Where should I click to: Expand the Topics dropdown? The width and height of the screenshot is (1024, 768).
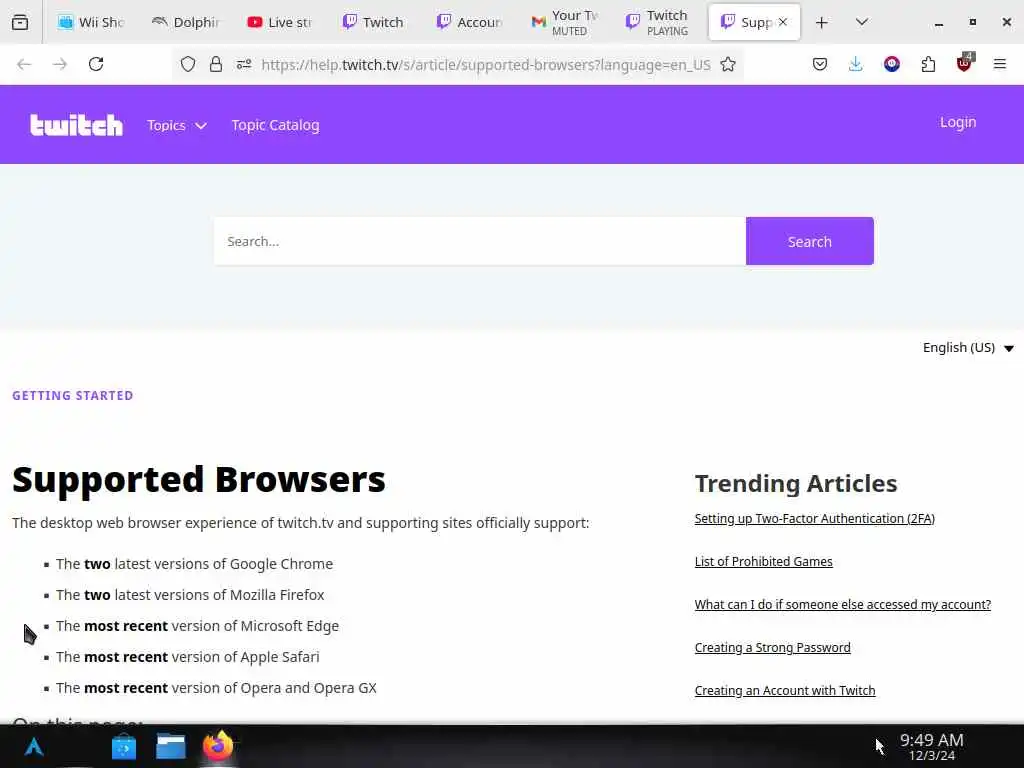pos(177,125)
